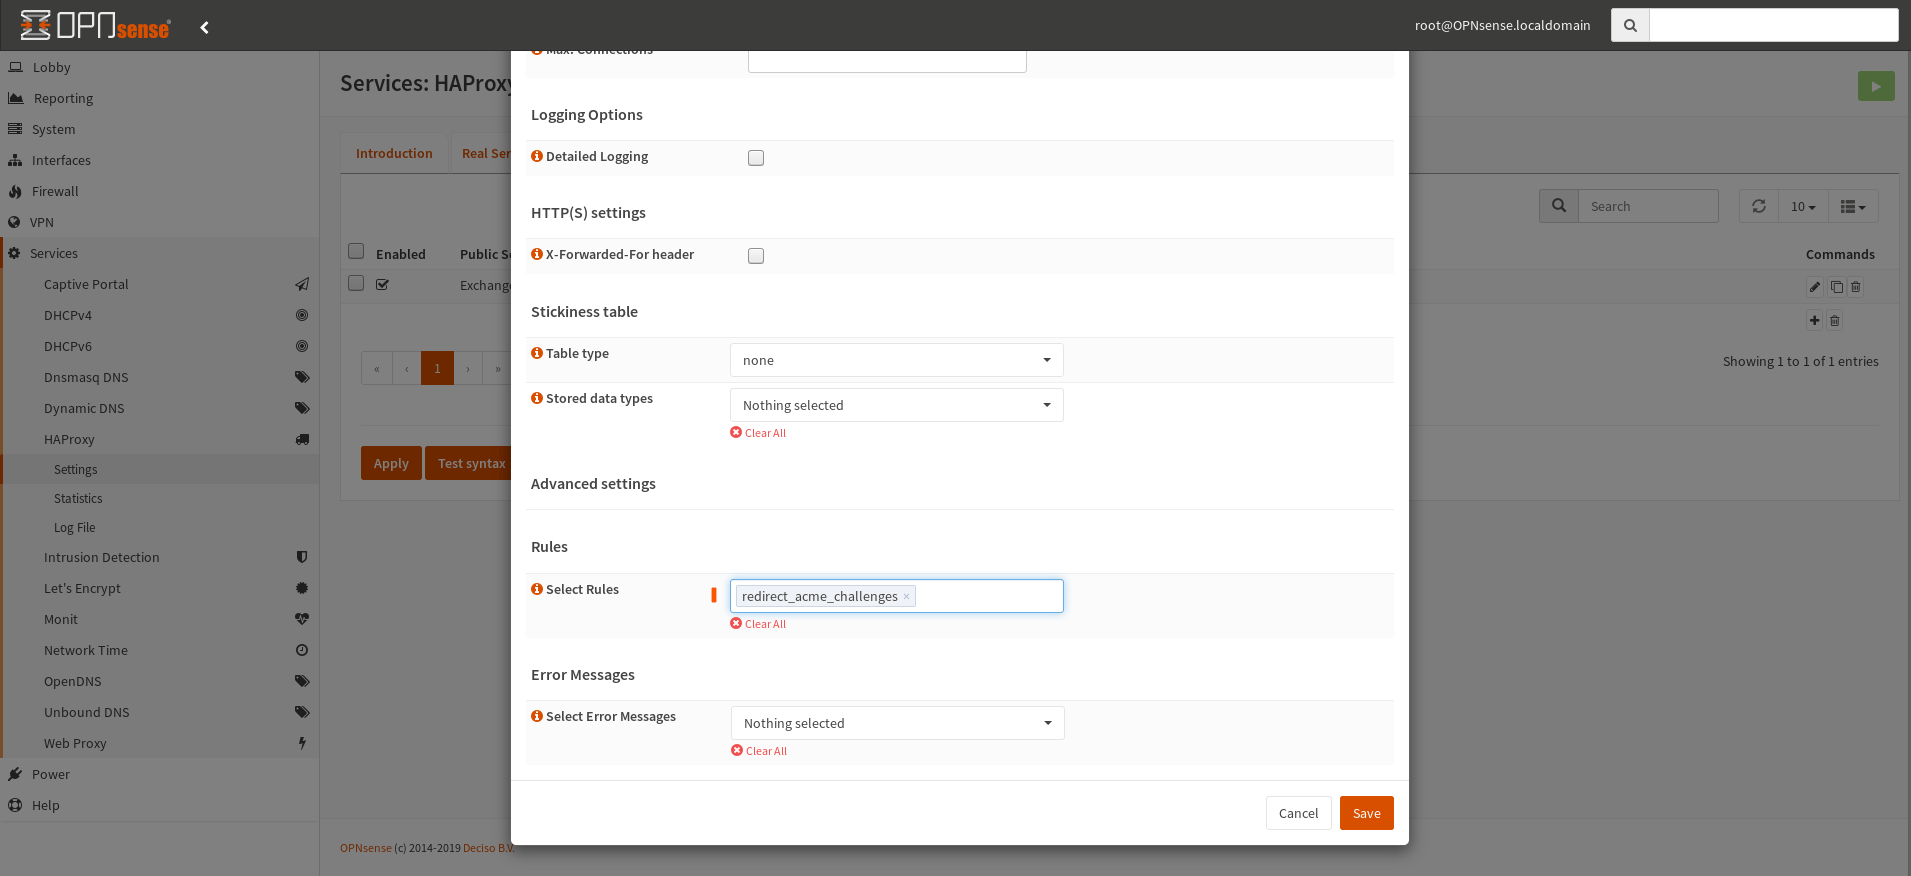Image resolution: width=1911 pixels, height=876 pixels.
Task: Expand the Stored data types dropdown
Action: (x=896, y=405)
